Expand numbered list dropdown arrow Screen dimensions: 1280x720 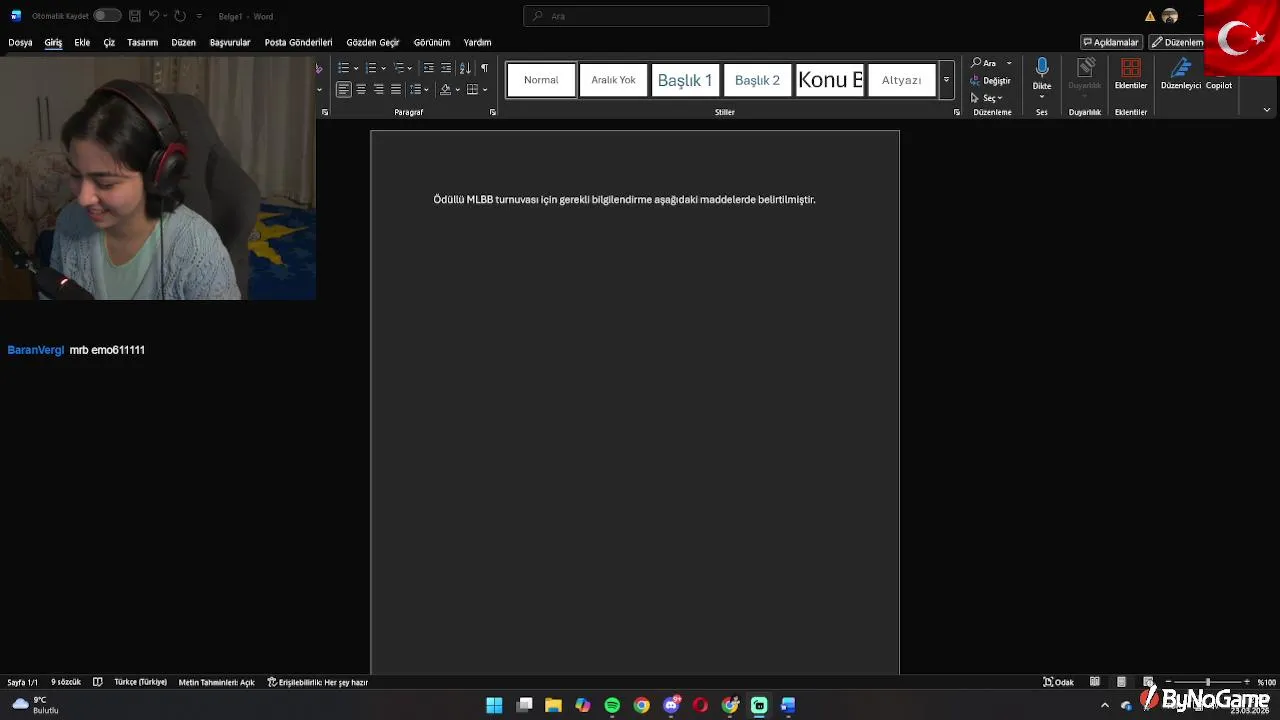(383, 69)
